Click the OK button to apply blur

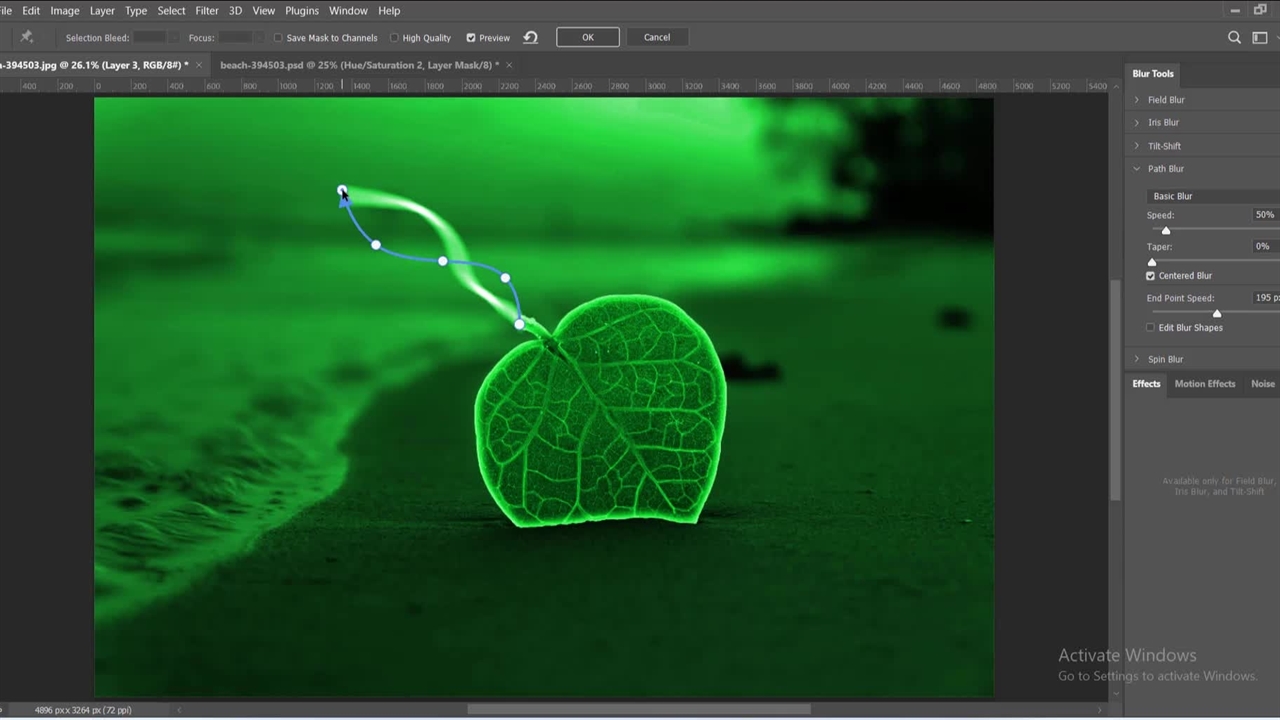point(588,37)
